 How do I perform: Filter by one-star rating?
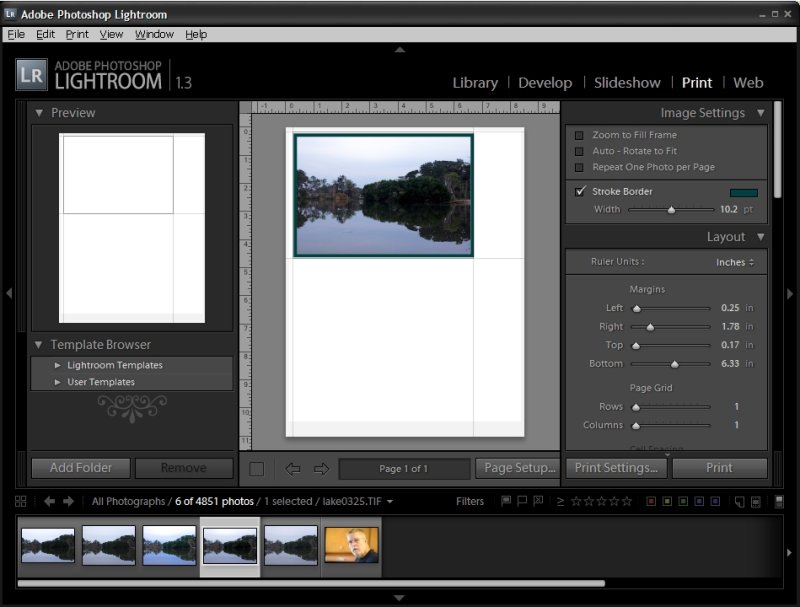576,501
